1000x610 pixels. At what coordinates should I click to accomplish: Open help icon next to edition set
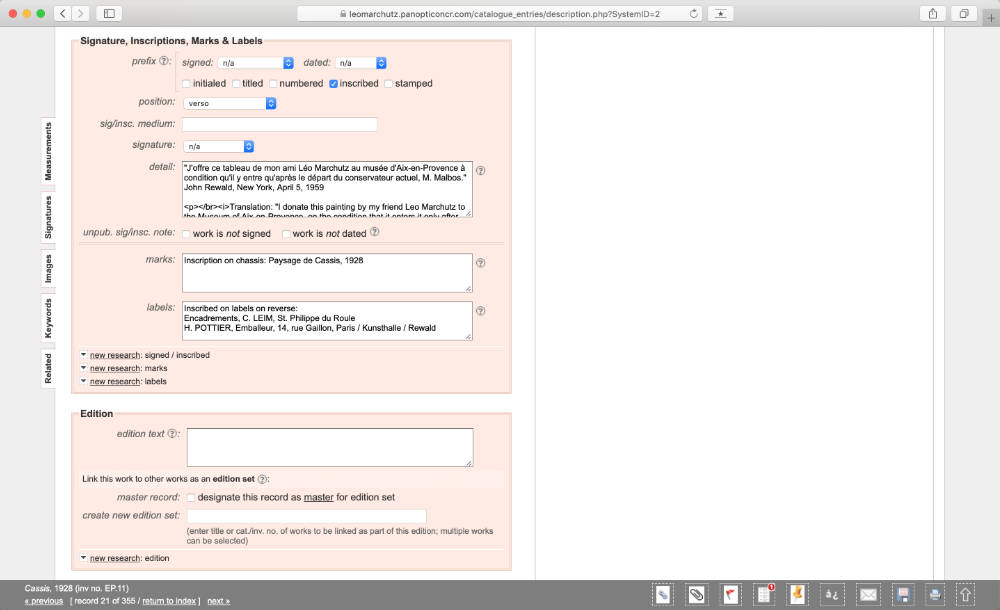[x=262, y=479]
